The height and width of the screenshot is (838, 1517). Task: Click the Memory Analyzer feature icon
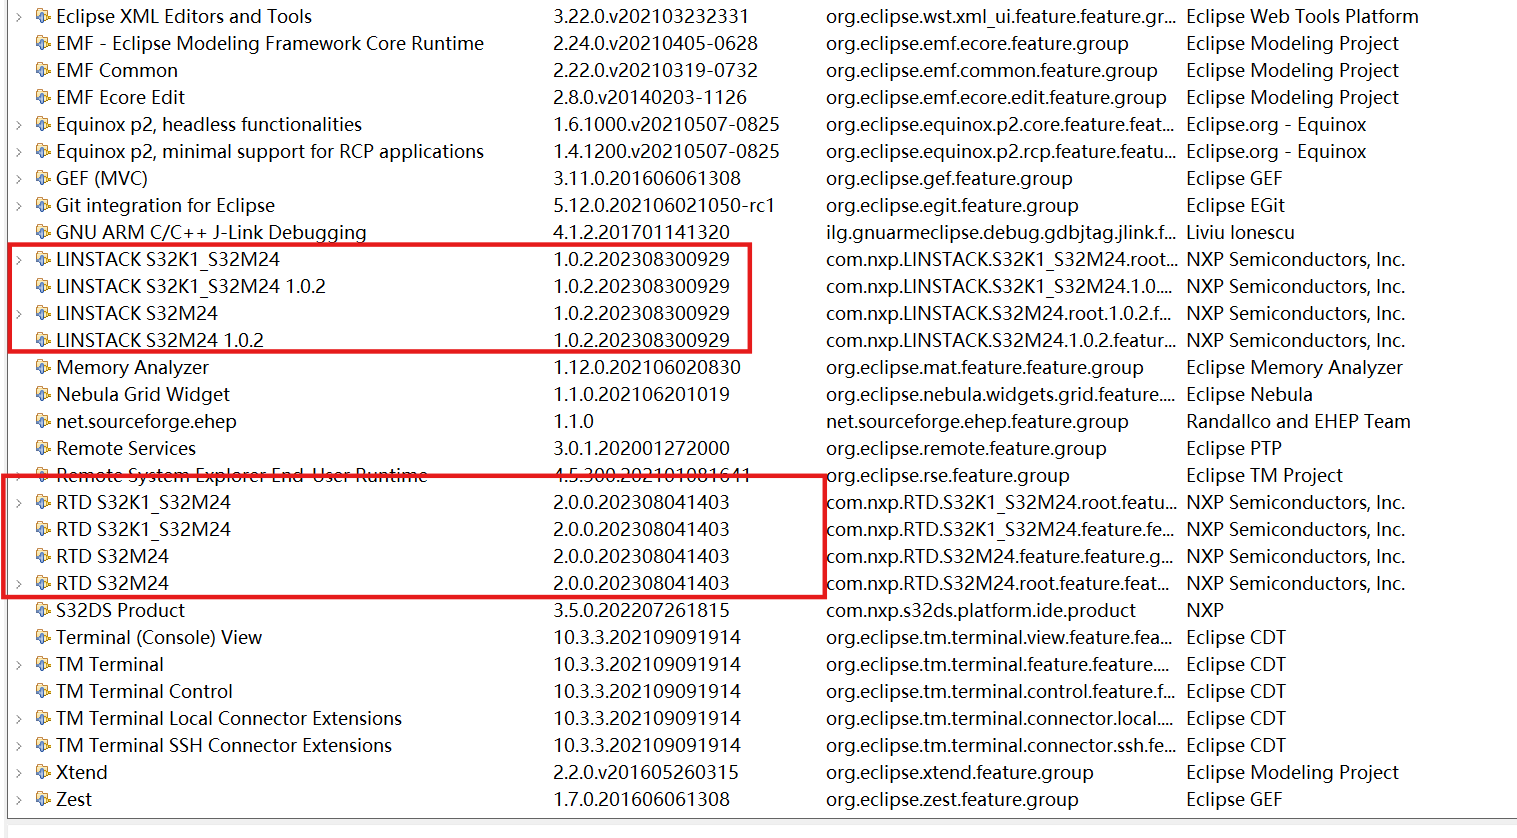(42, 367)
